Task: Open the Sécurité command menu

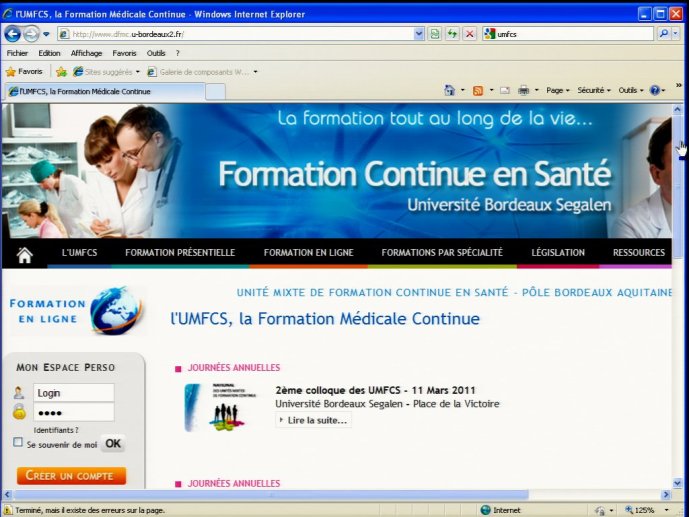Action: (x=594, y=90)
